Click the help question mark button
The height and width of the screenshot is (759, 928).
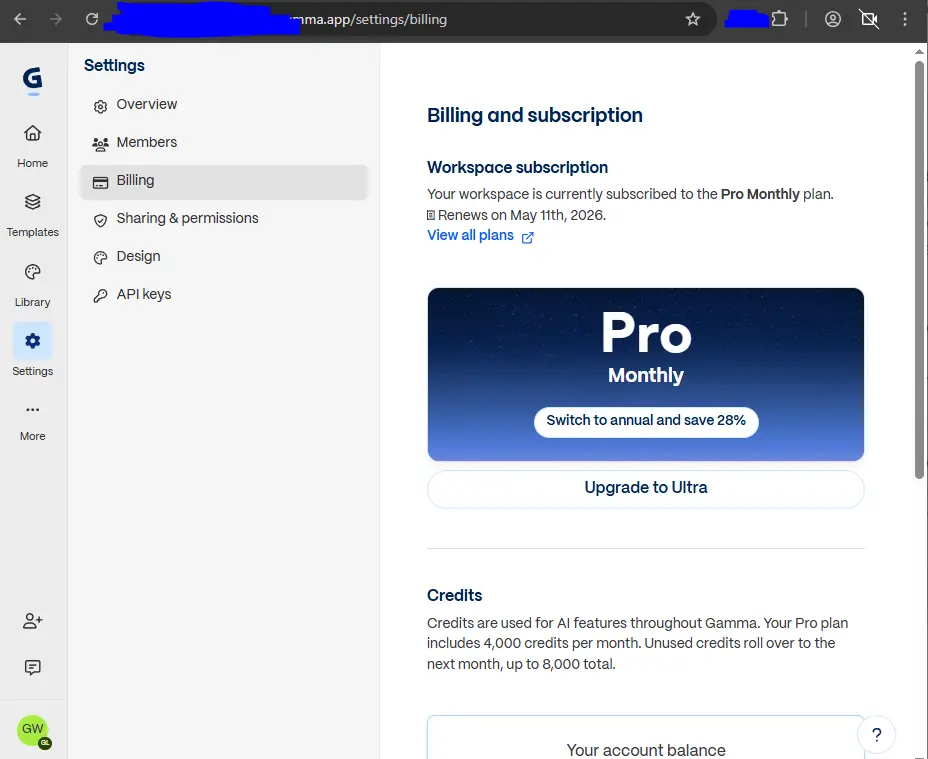point(876,735)
